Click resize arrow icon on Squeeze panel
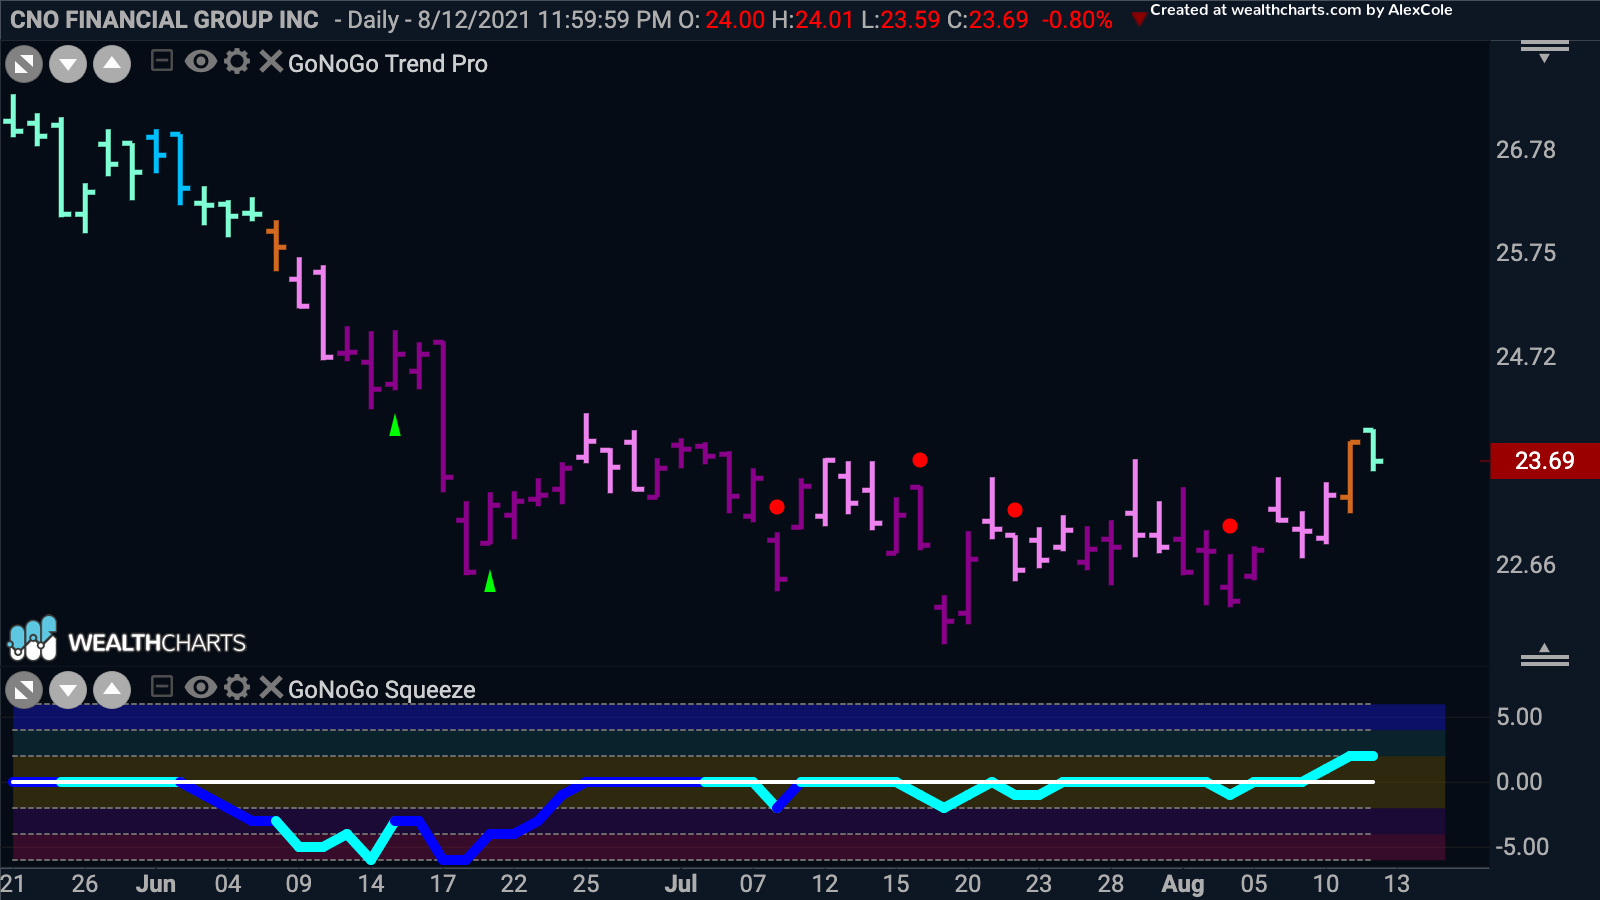Viewport: 1600px width, 900px height. tap(24, 690)
